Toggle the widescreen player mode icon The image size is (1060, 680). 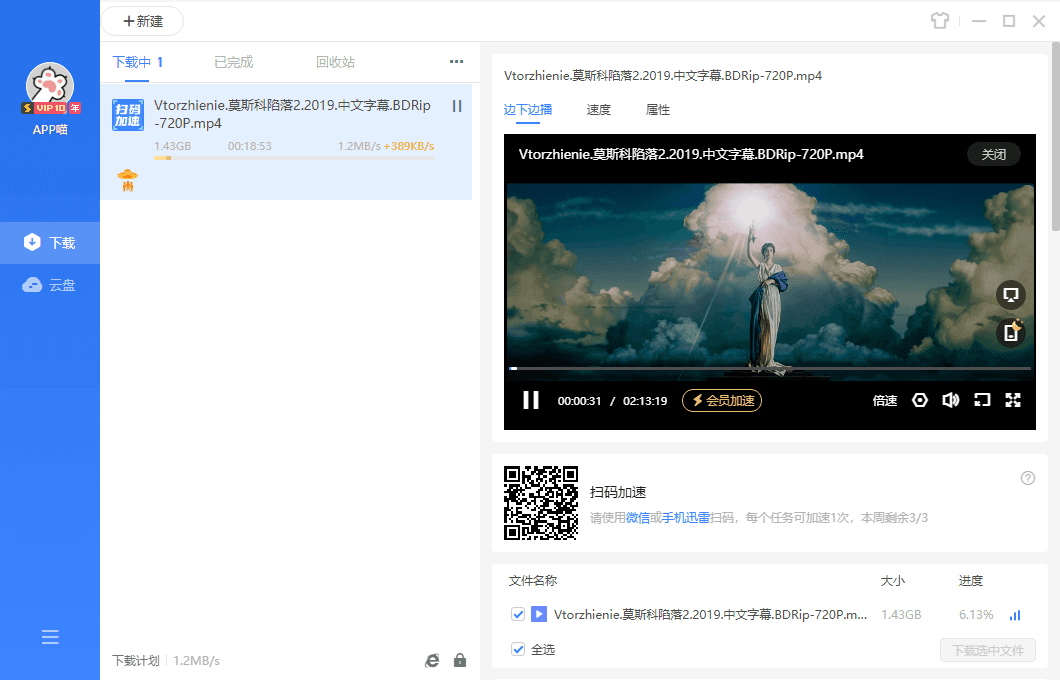pyautogui.click(x=982, y=400)
